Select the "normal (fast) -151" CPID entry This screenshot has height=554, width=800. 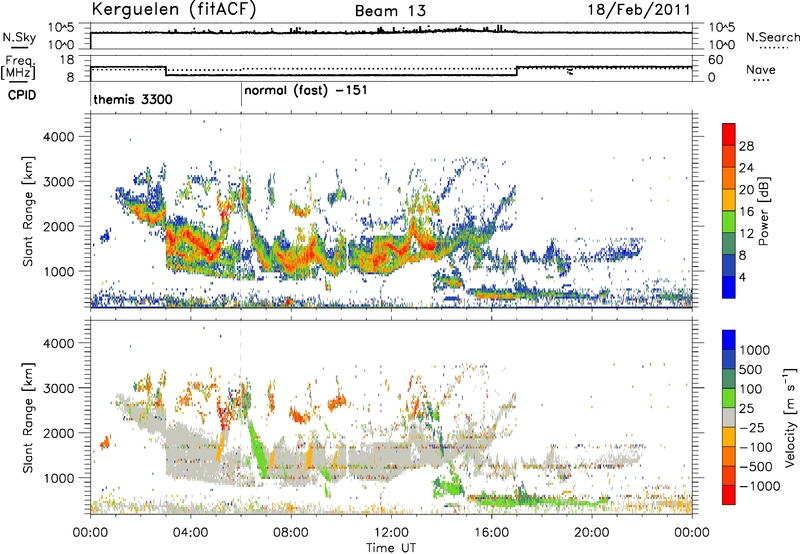point(306,91)
